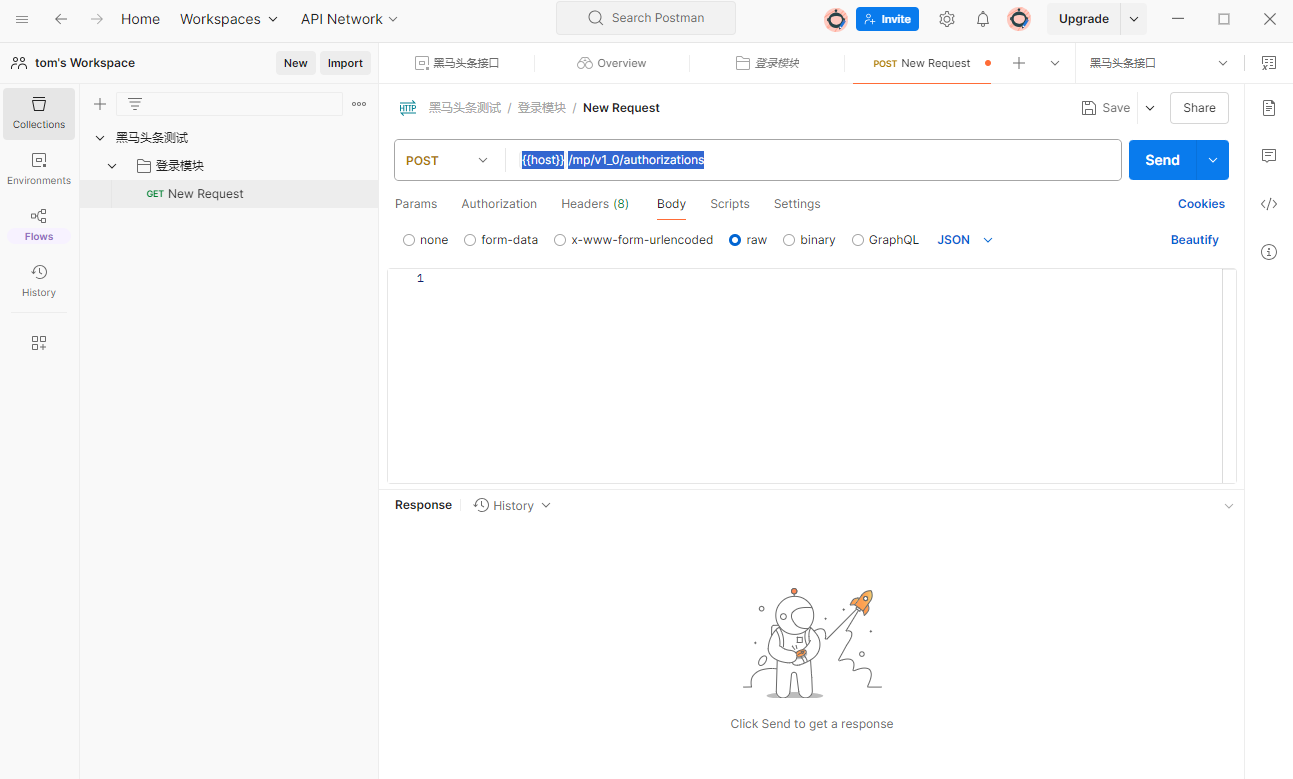Image resolution: width=1293 pixels, height=779 pixels.
Task: Open the response History dropdown
Action: pyautogui.click(x=512, y=505)
